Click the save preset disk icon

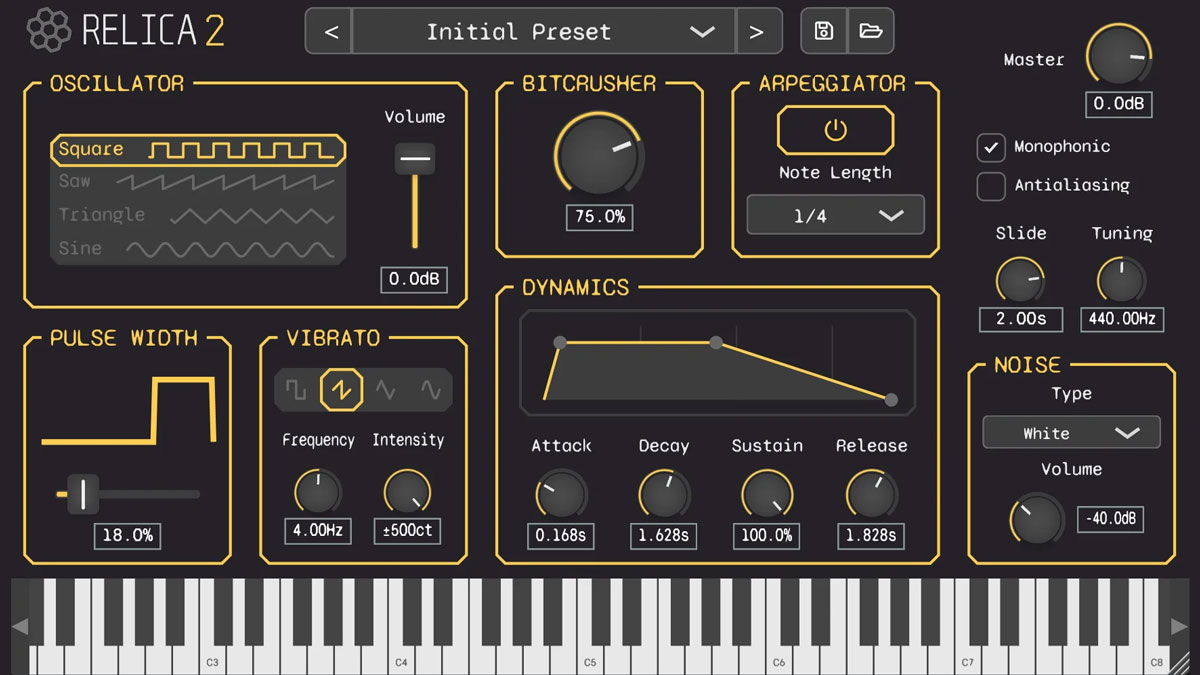(x=824, y=32)
